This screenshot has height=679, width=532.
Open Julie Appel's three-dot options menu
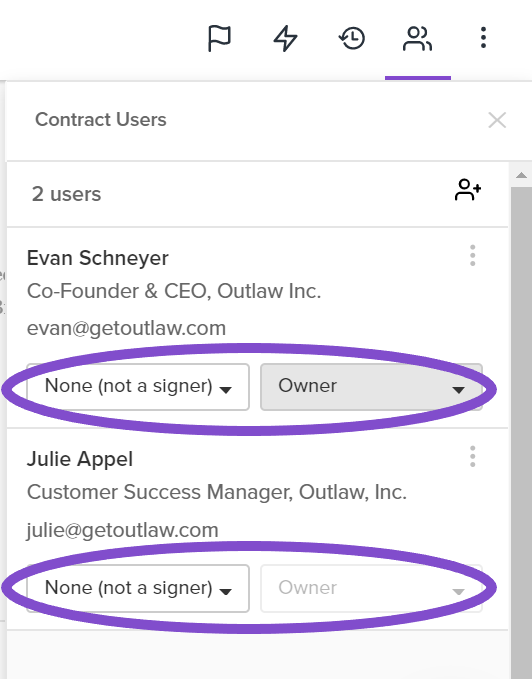point(473,456)
